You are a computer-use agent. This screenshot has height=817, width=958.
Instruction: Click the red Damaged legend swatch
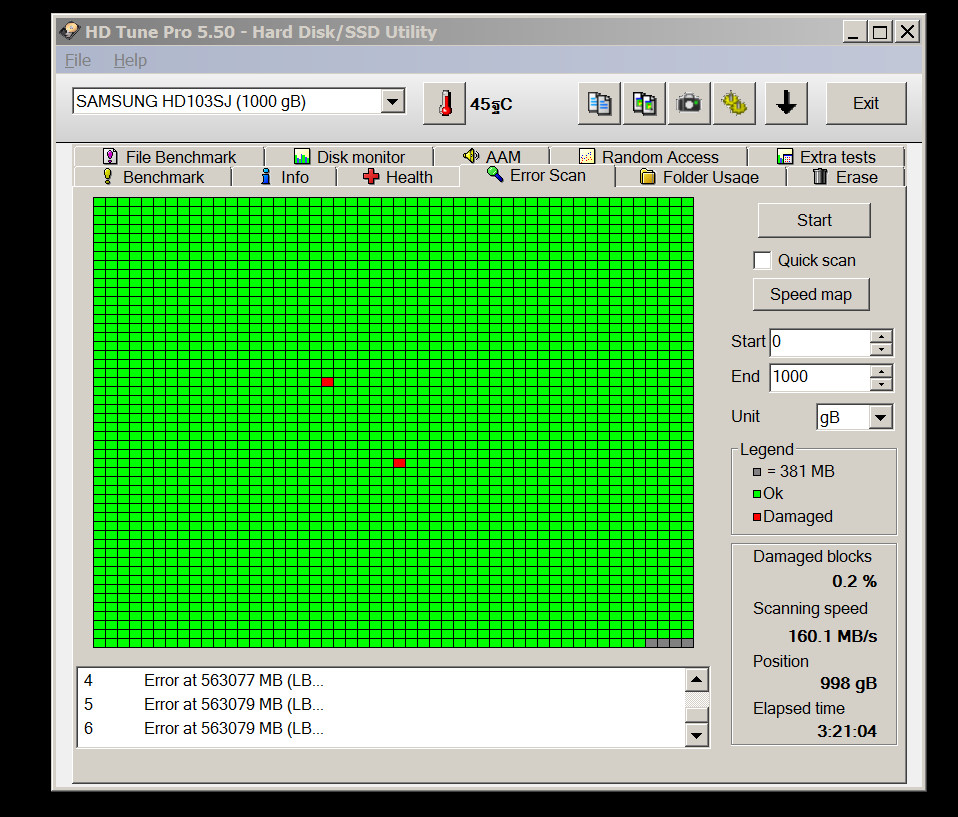click(757, 517)
